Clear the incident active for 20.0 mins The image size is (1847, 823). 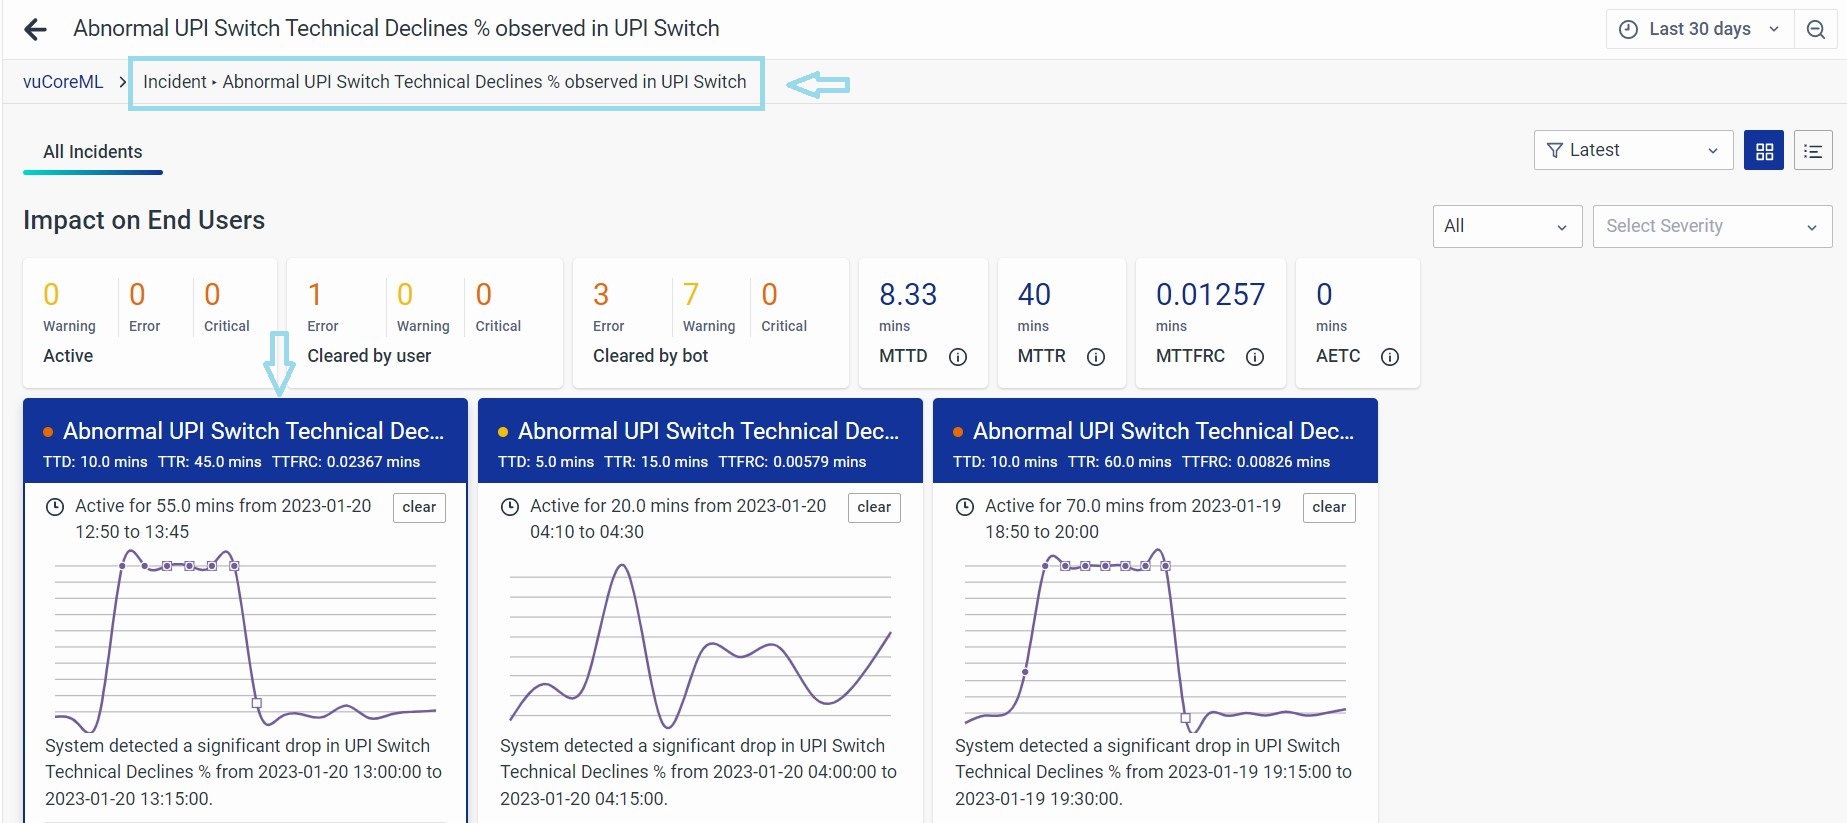coord(874,507)
